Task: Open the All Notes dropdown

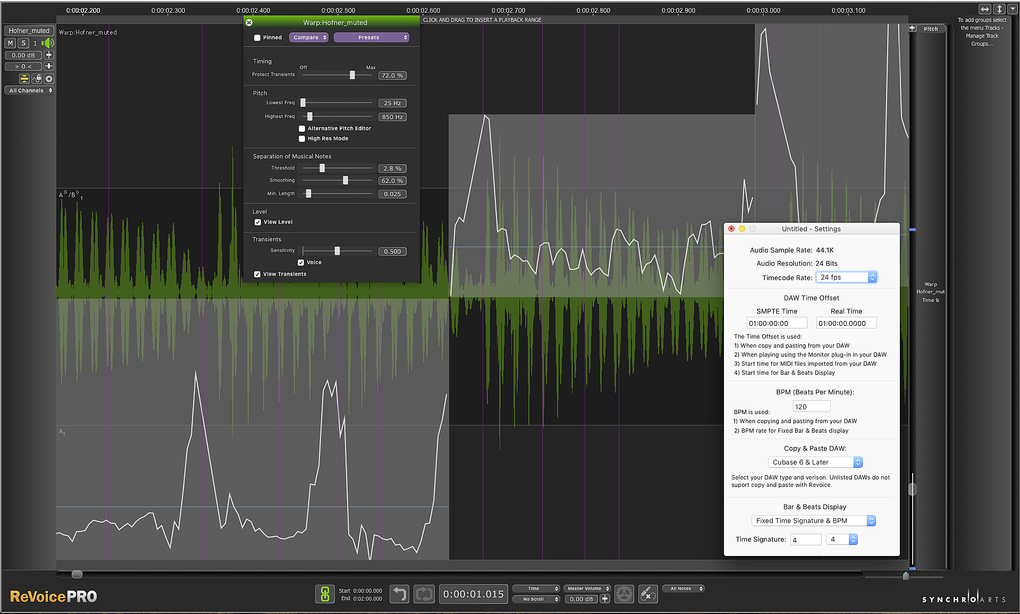Action: tap(684, 589)
